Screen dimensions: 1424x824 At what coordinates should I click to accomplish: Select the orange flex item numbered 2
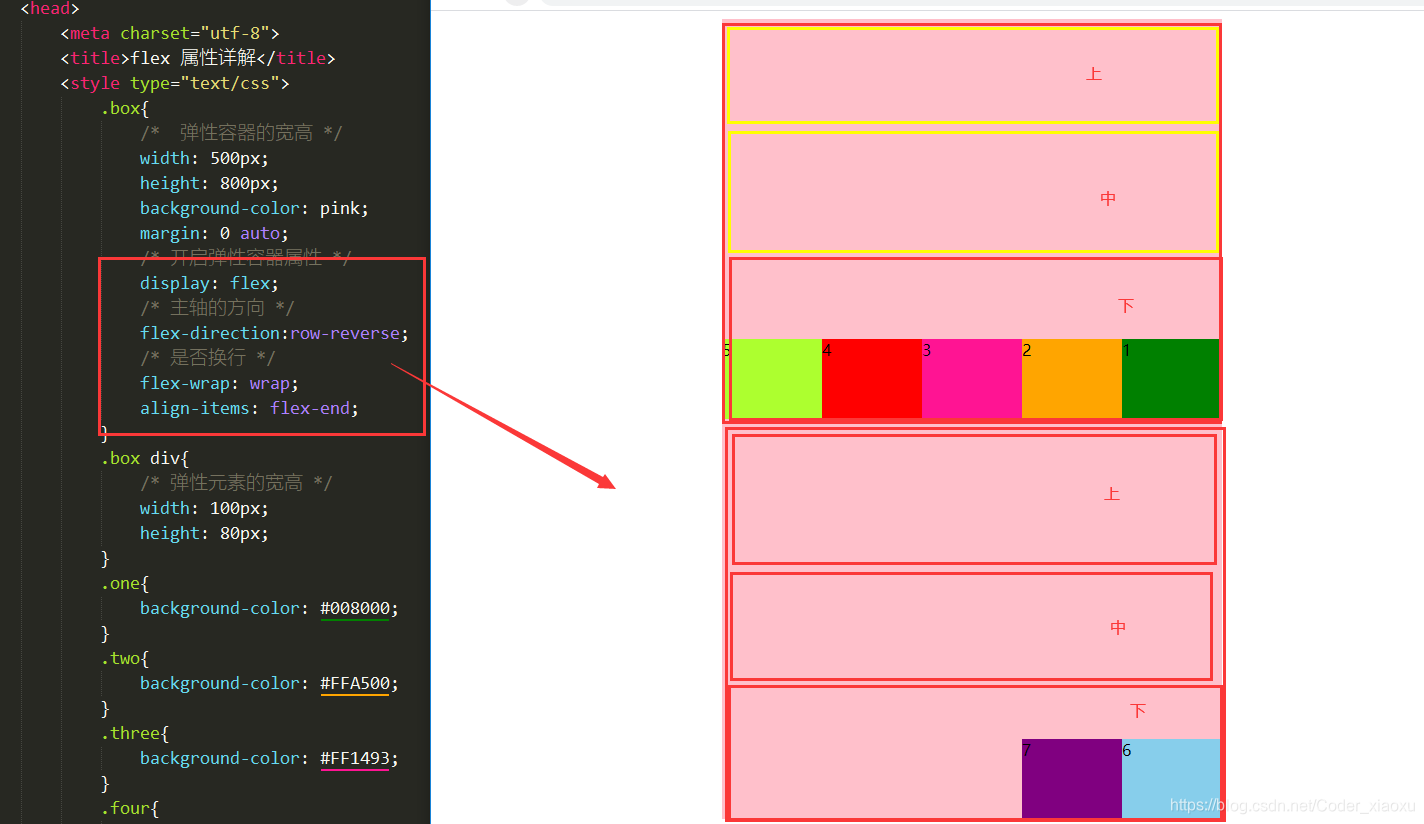pos(1072,378)
